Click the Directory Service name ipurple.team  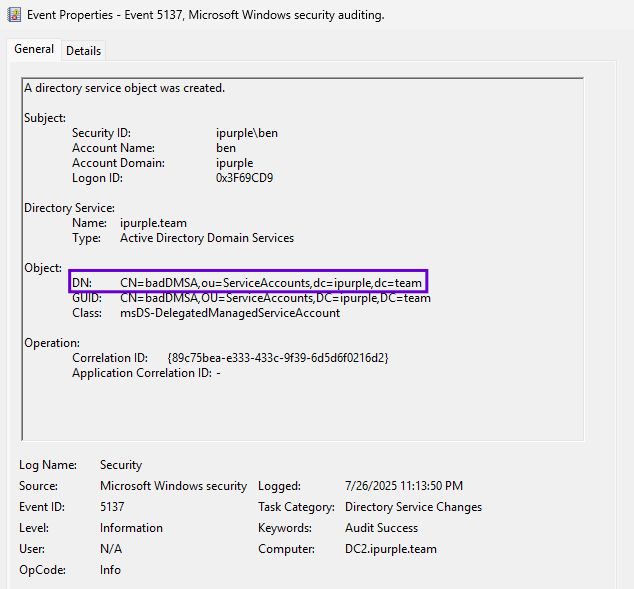[x=153, y=223]
